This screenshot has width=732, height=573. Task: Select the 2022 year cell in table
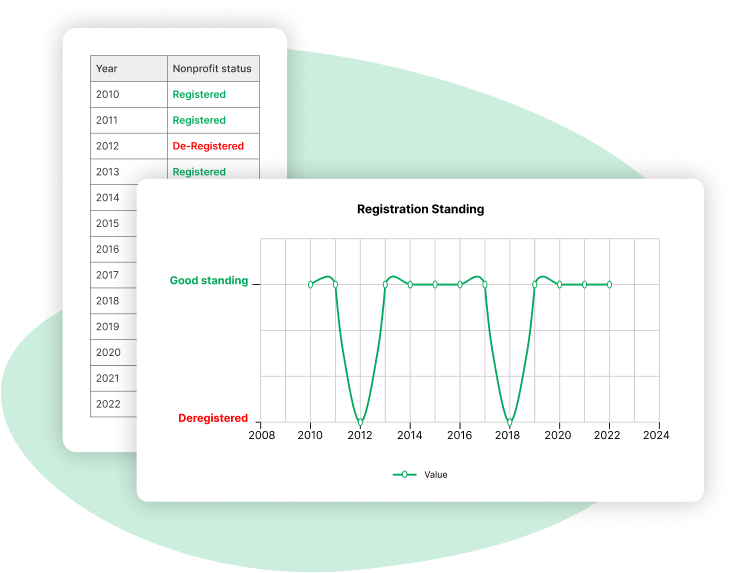pyautogui.click(x=107, y=404)
